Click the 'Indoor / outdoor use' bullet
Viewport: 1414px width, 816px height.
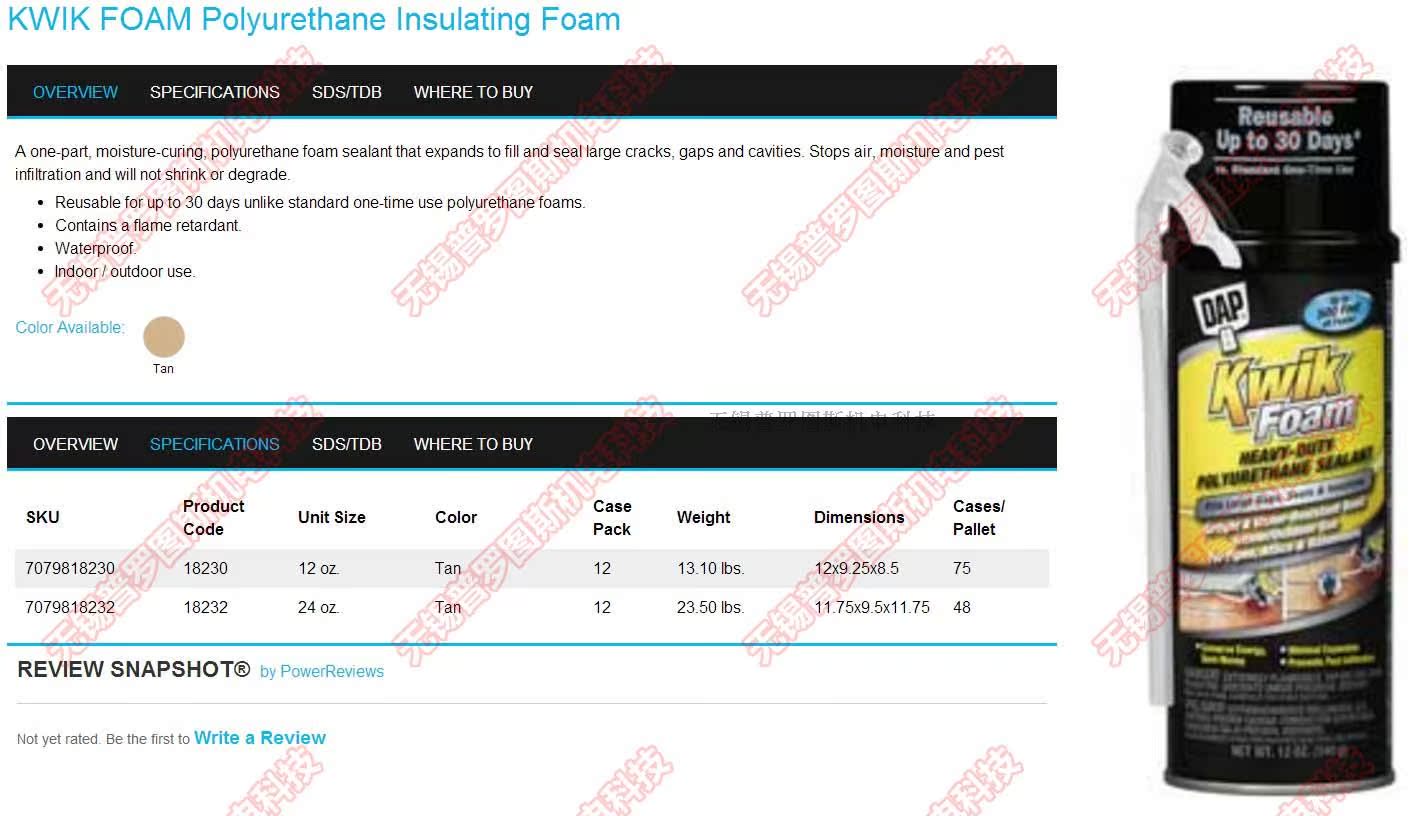pyautogui.click(x=125, y=271)
